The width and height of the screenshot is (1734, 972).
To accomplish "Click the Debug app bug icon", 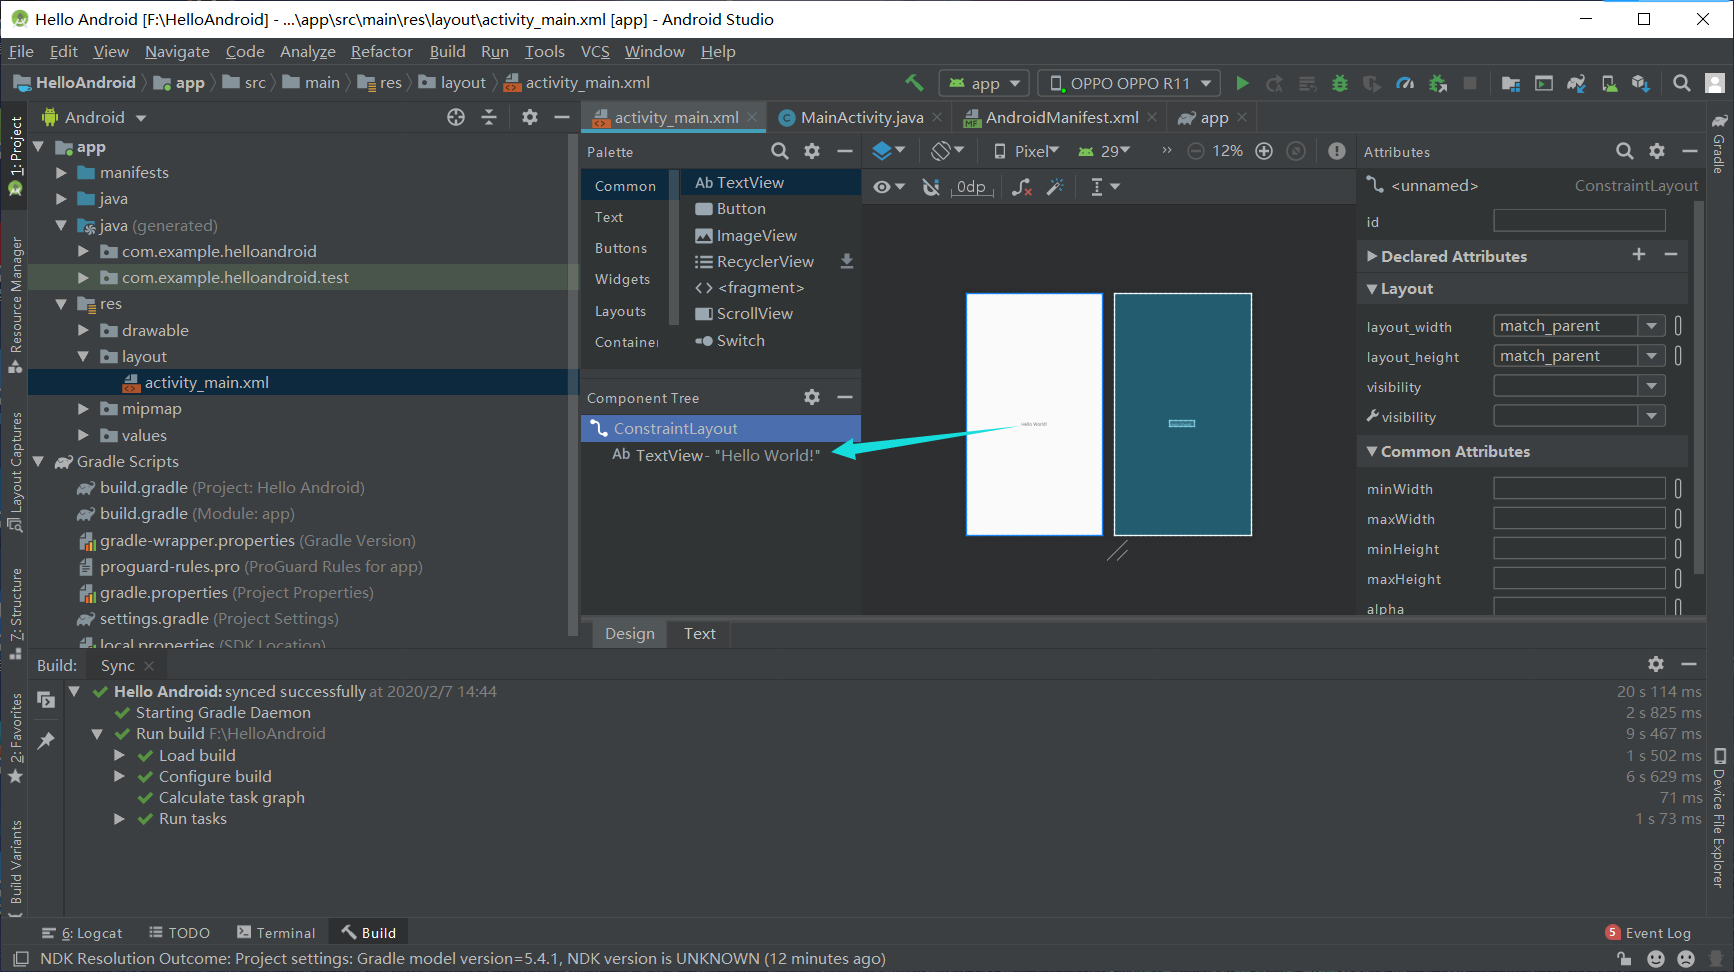I will [x=1339, y=83].
